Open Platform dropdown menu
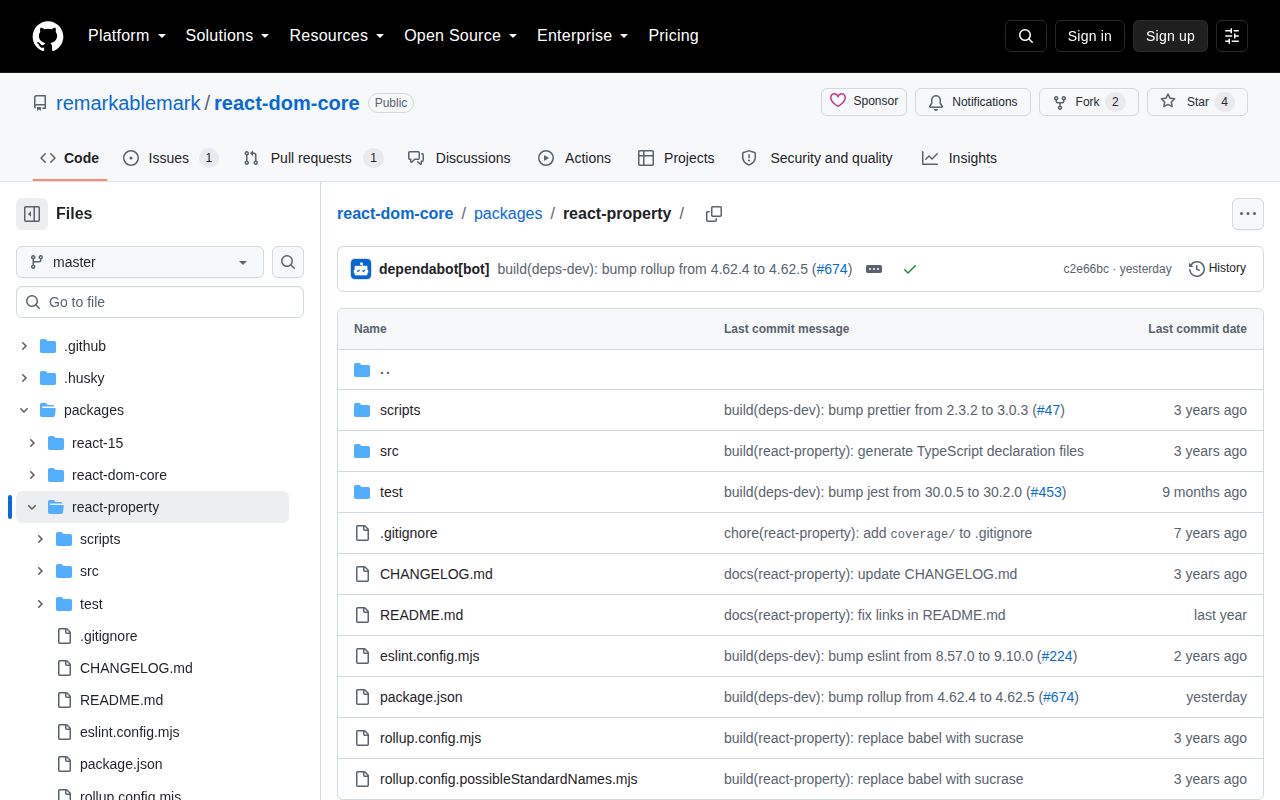This screenshot has height=800, width=1280. (127, 36)
